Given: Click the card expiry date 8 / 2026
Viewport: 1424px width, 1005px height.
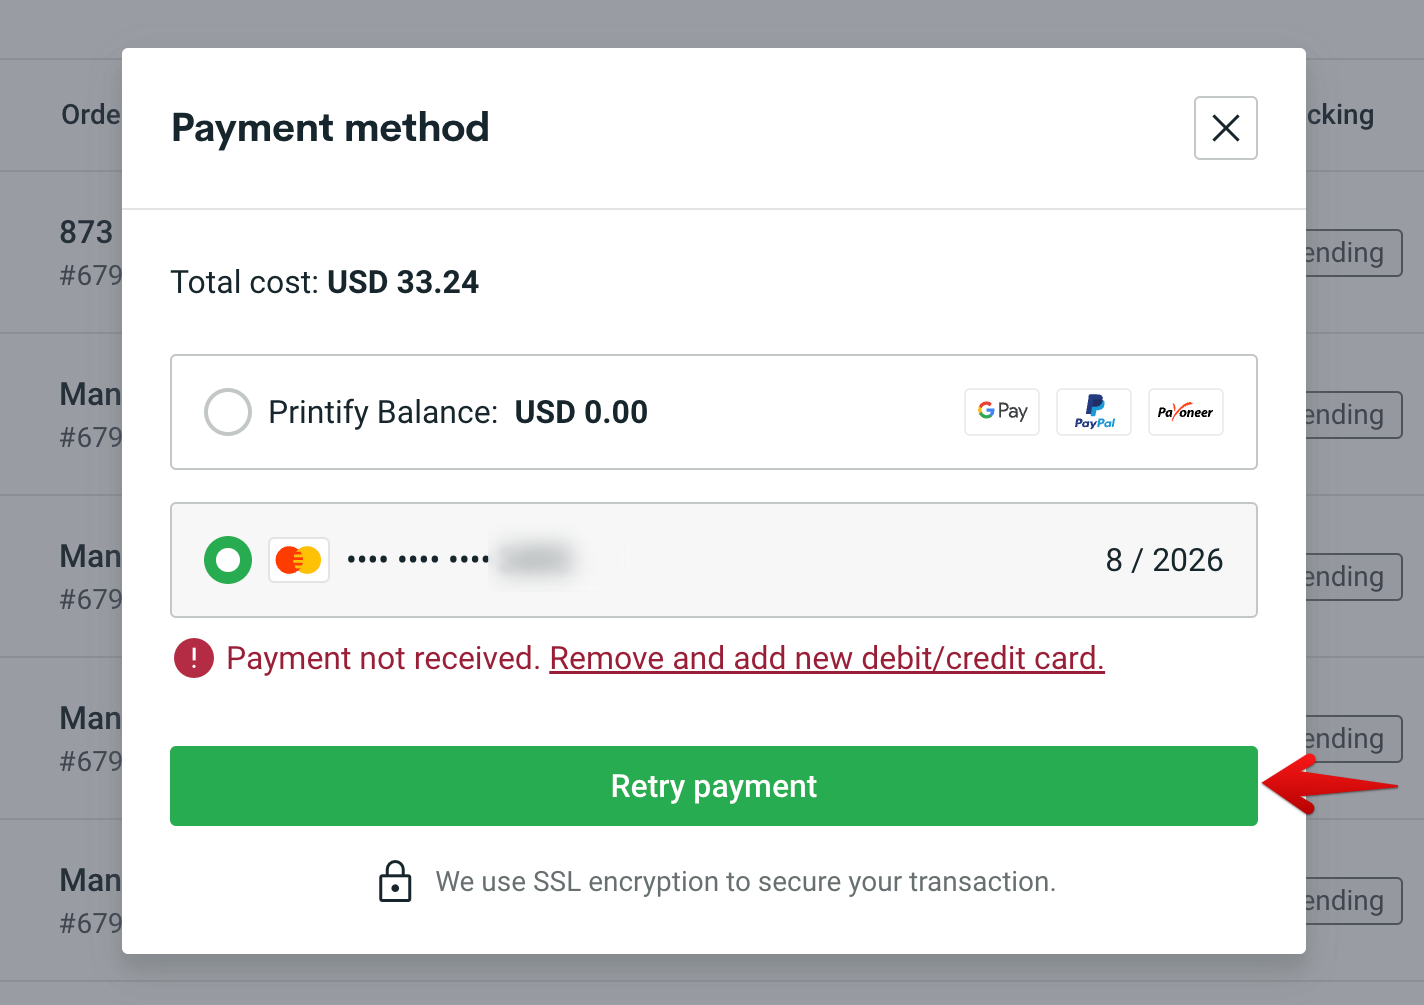Looking at the screenshot, I should (1164, 560).
